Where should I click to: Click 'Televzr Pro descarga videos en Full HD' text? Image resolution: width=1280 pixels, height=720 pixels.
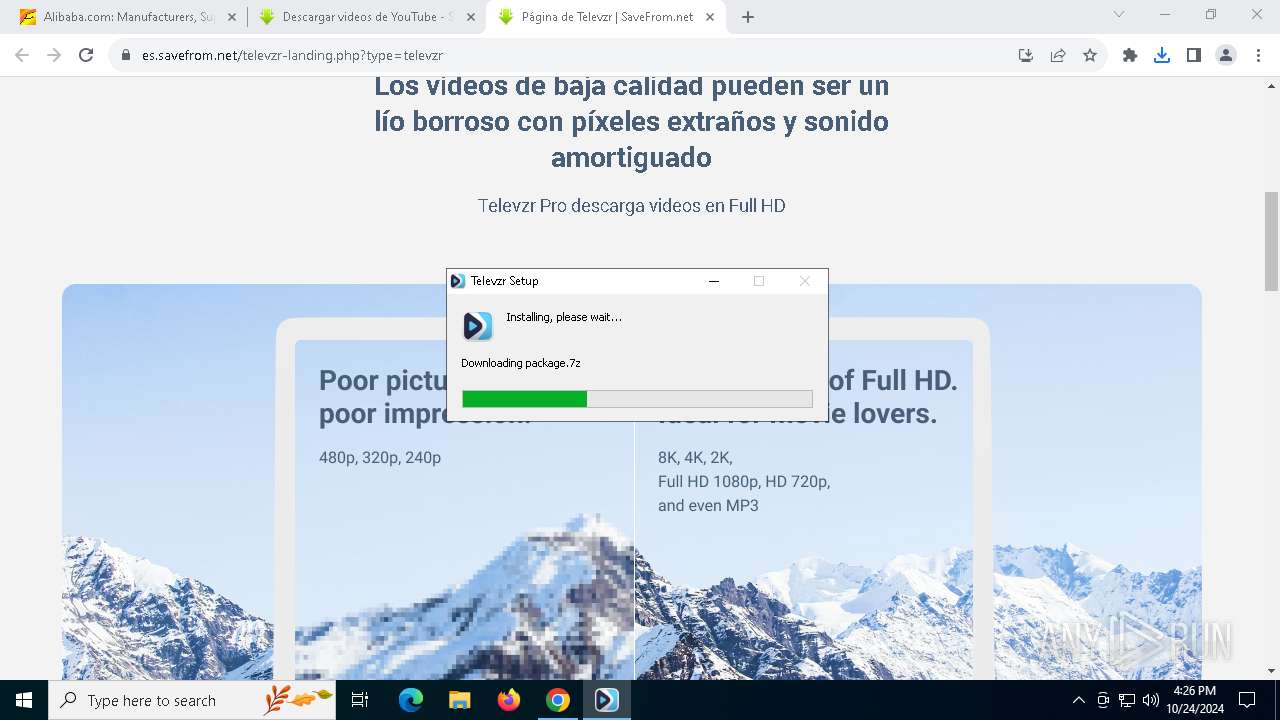pos(631,206)
